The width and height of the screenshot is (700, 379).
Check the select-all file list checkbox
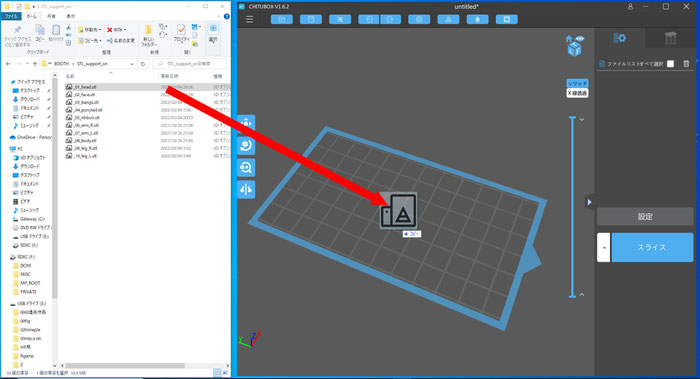click(671, 64)
